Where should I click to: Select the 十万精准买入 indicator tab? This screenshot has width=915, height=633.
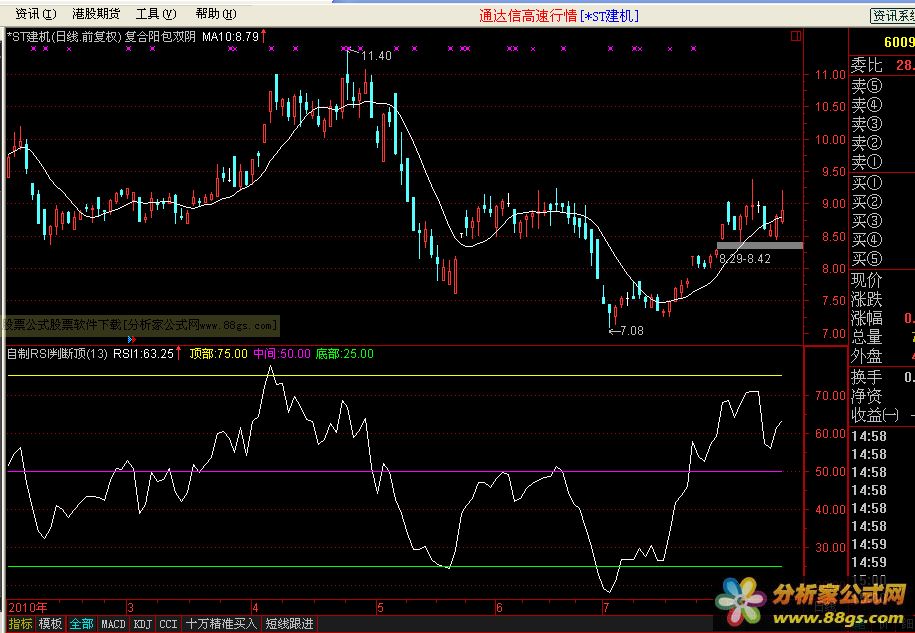(221, 624)
